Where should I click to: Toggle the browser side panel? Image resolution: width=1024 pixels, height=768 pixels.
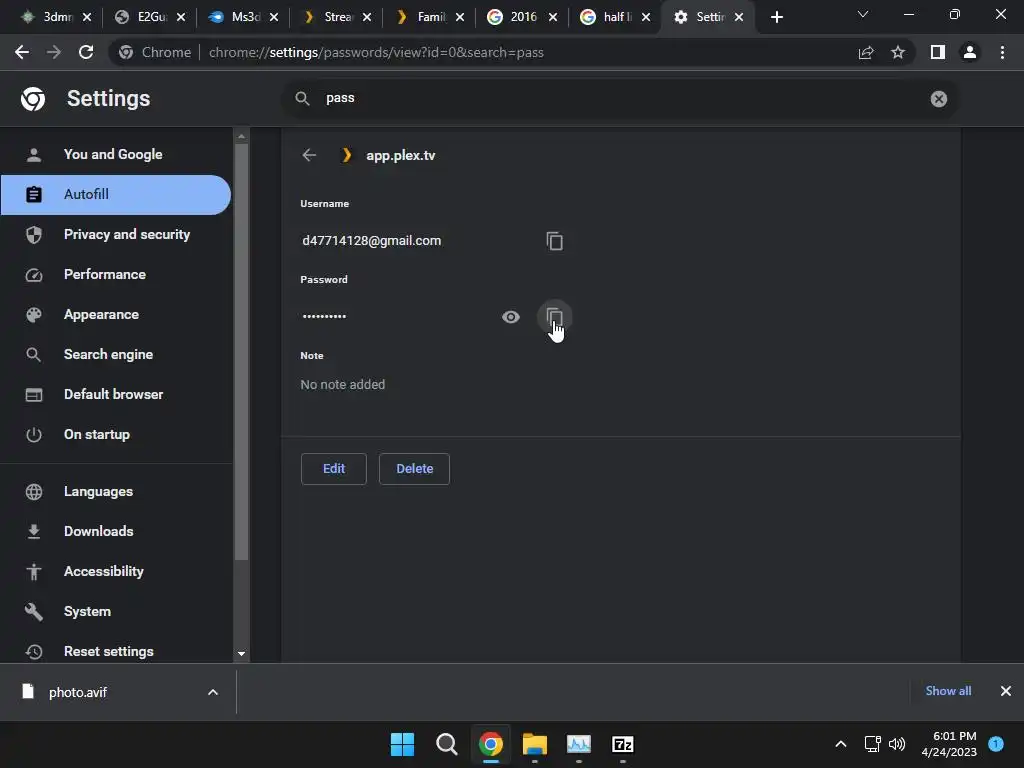coord(938,52)
